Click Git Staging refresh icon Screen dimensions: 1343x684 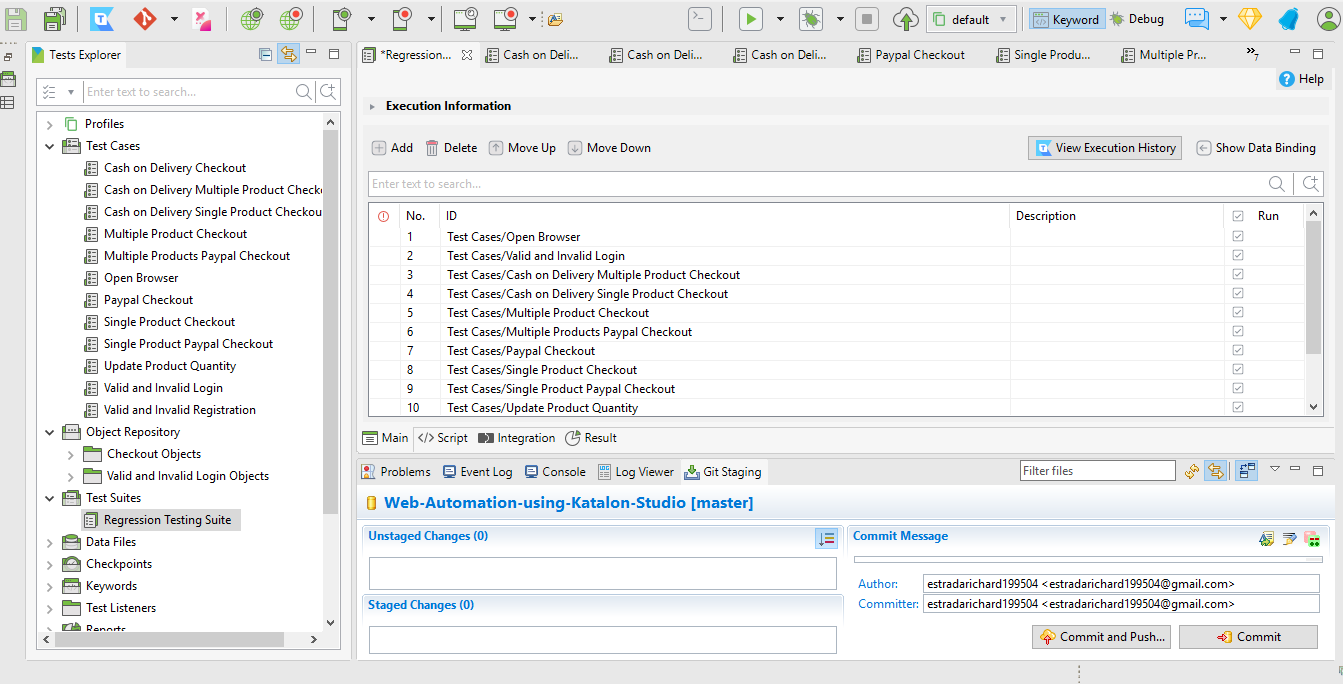tap(1192, 471)
